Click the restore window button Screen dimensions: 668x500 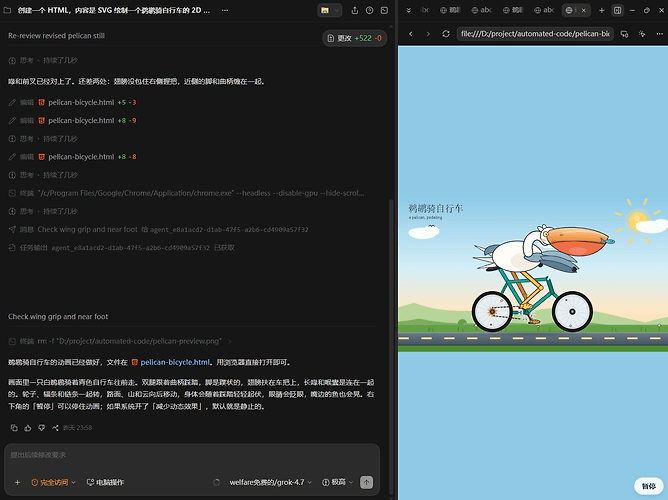(647, 10)
